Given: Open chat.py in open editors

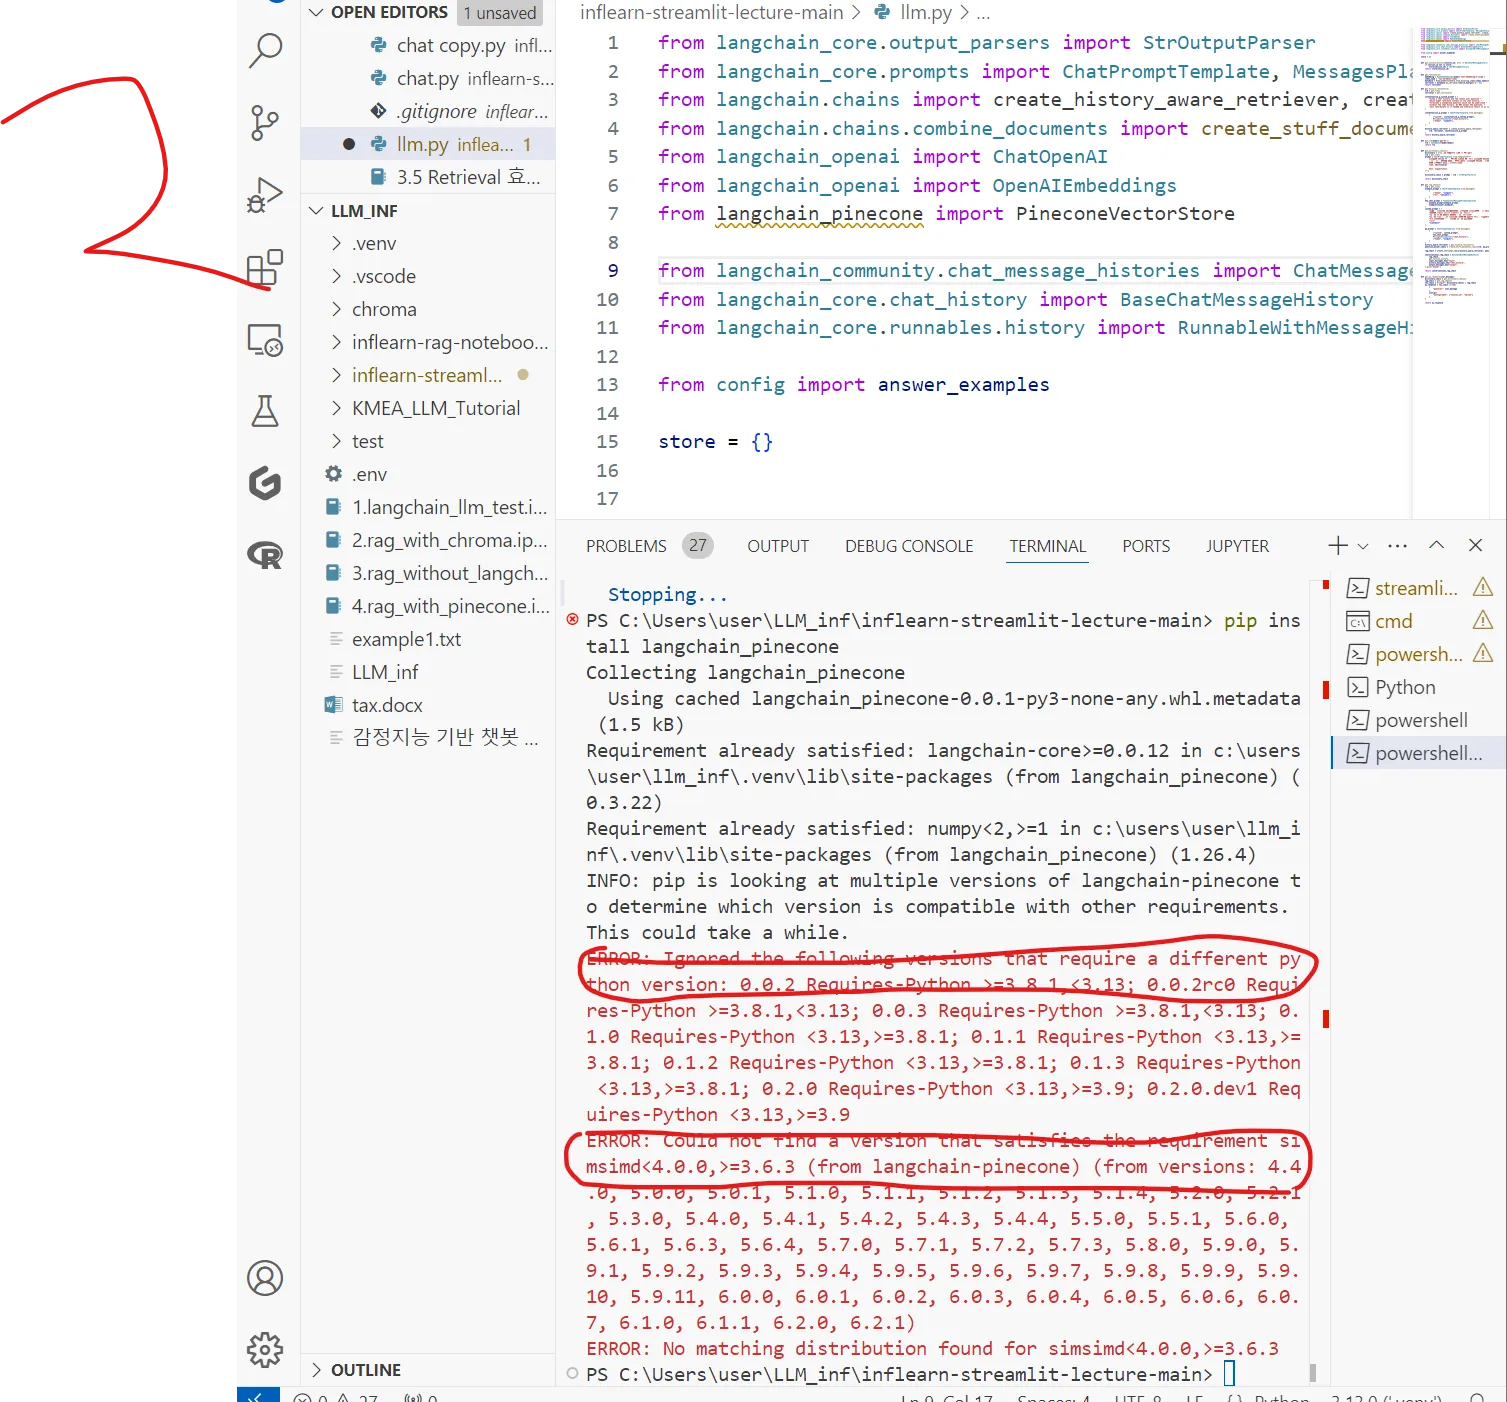Looking at the screenshot, I should click(x=428, y=78).
